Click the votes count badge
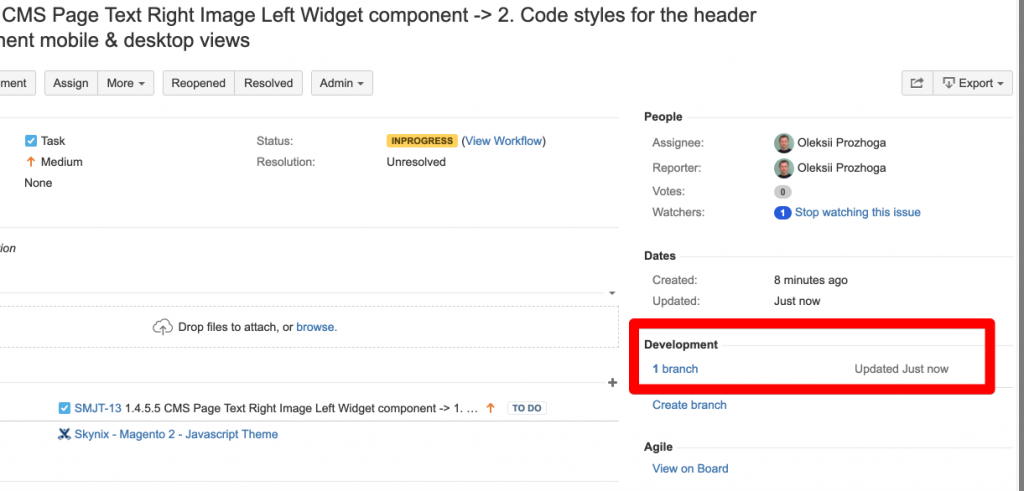Screen dimensions: 1024x491 click(x=782, y=192)
